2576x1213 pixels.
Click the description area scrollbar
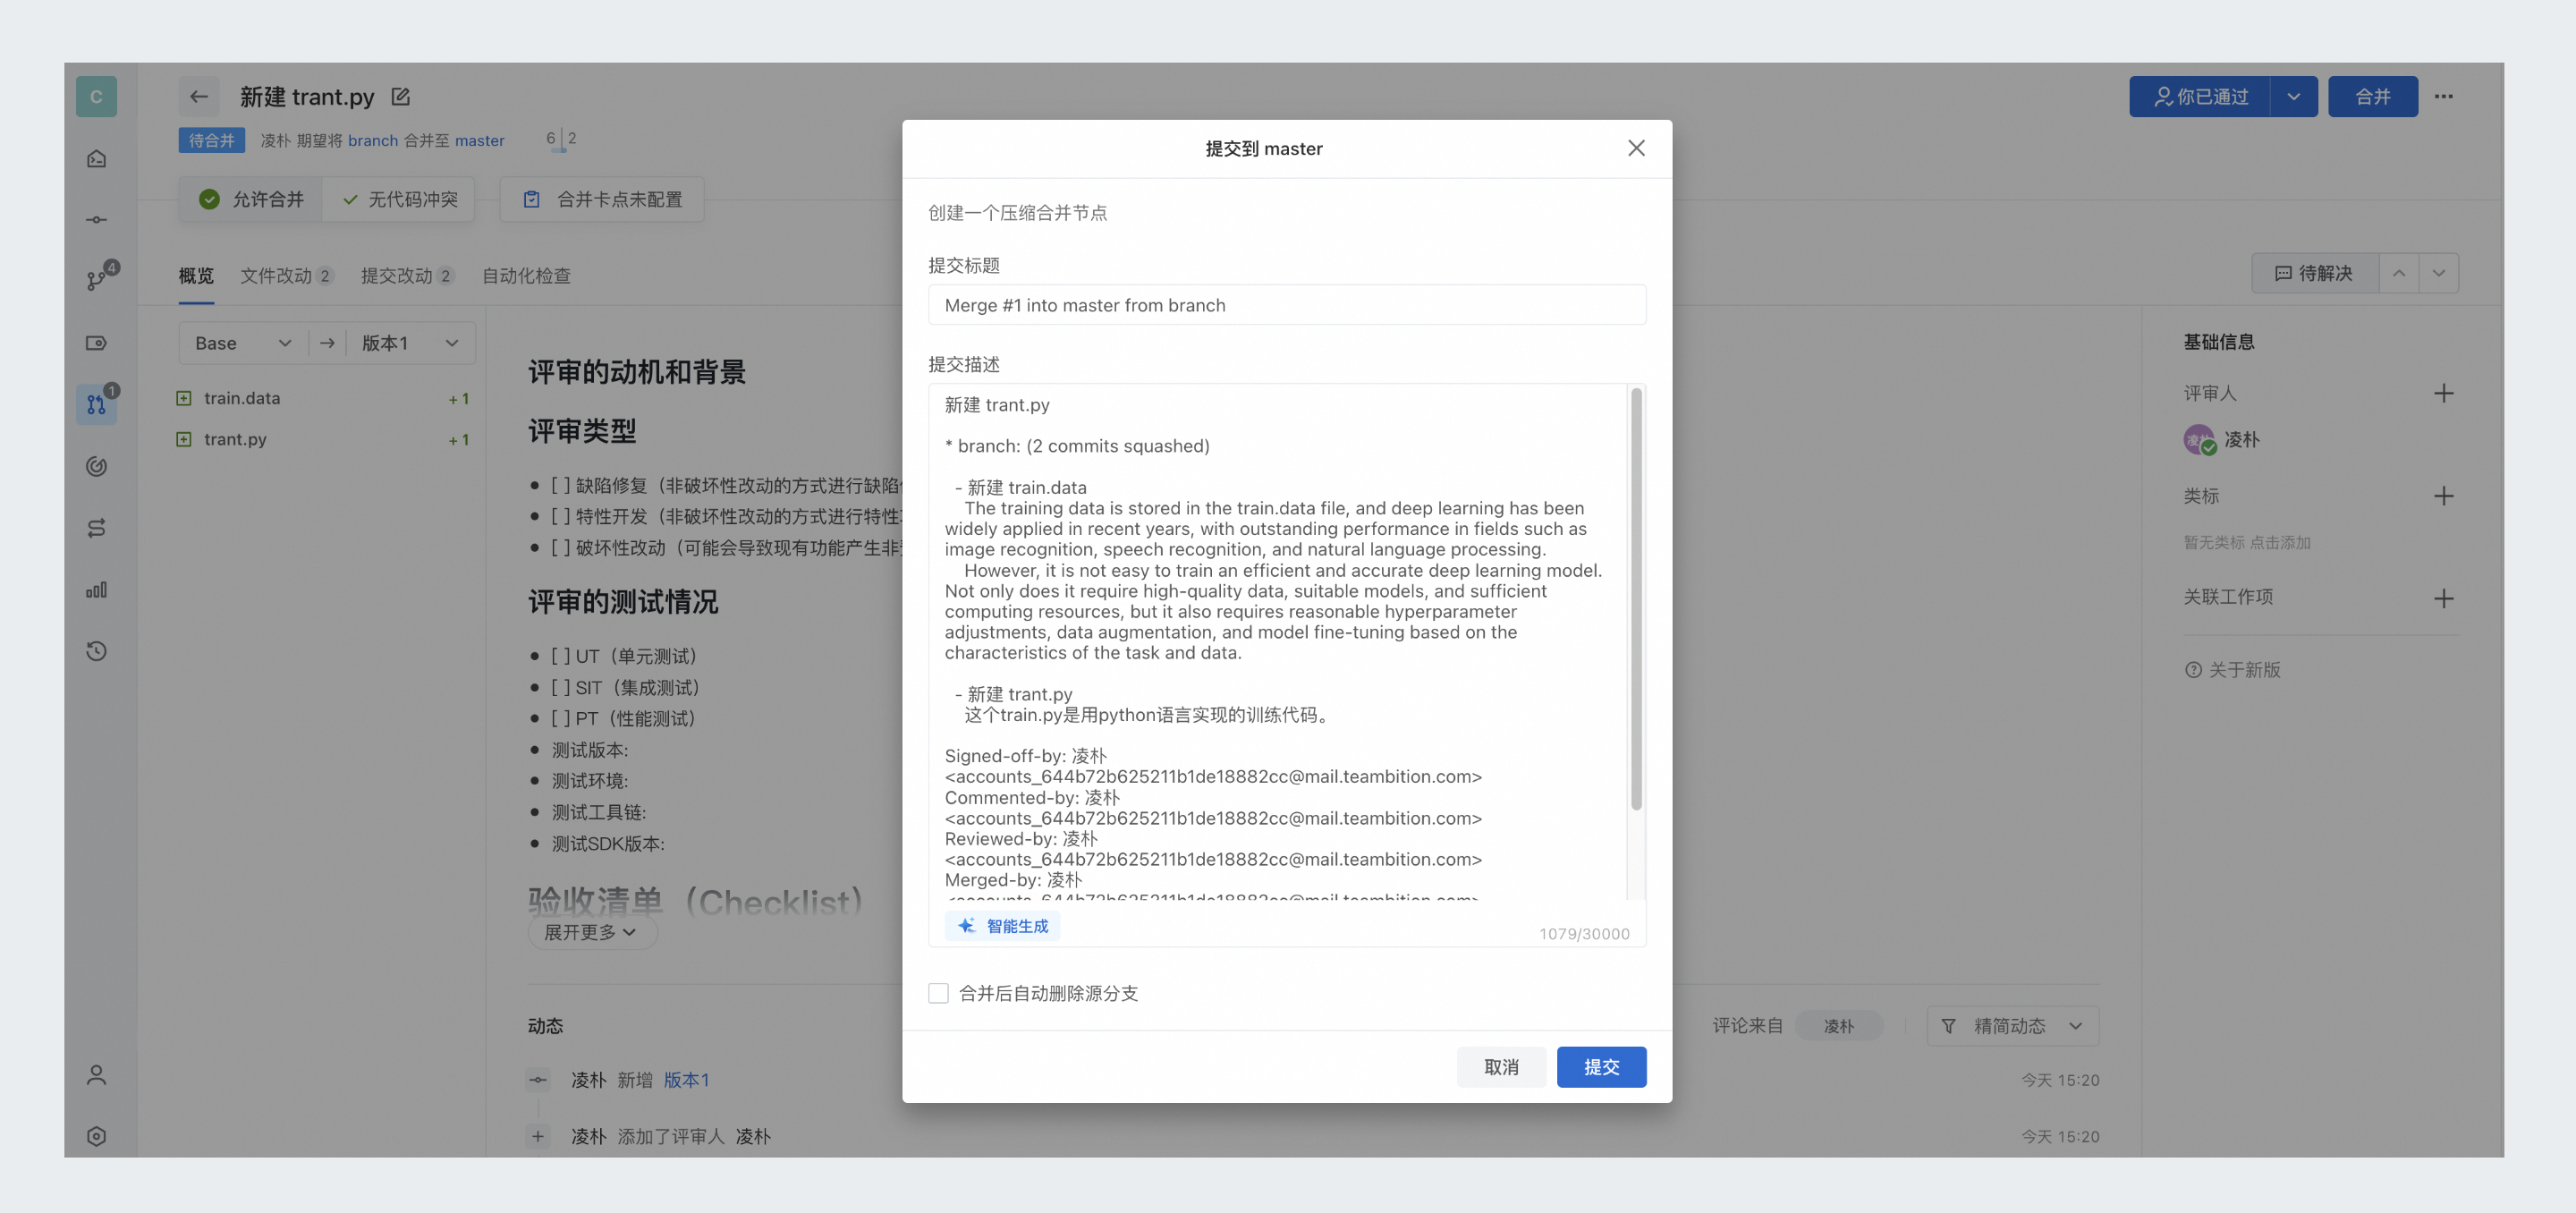coord(1636,600)
